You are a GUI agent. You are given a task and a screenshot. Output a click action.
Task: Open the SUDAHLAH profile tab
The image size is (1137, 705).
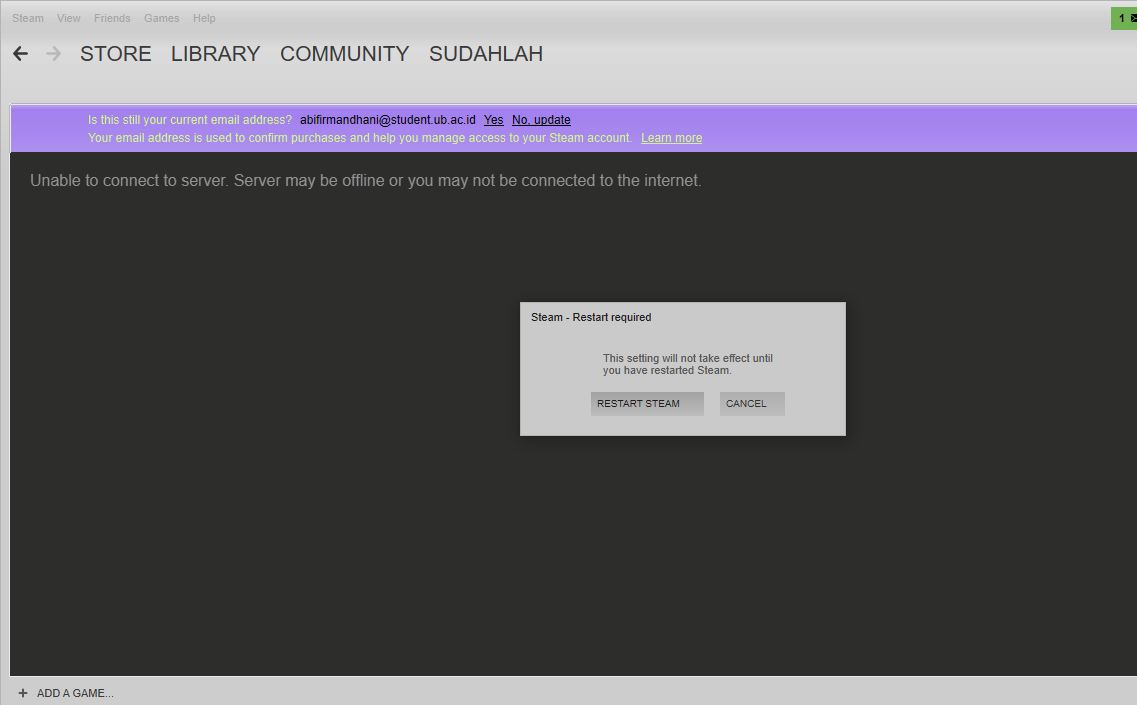[x=486, y=54]
